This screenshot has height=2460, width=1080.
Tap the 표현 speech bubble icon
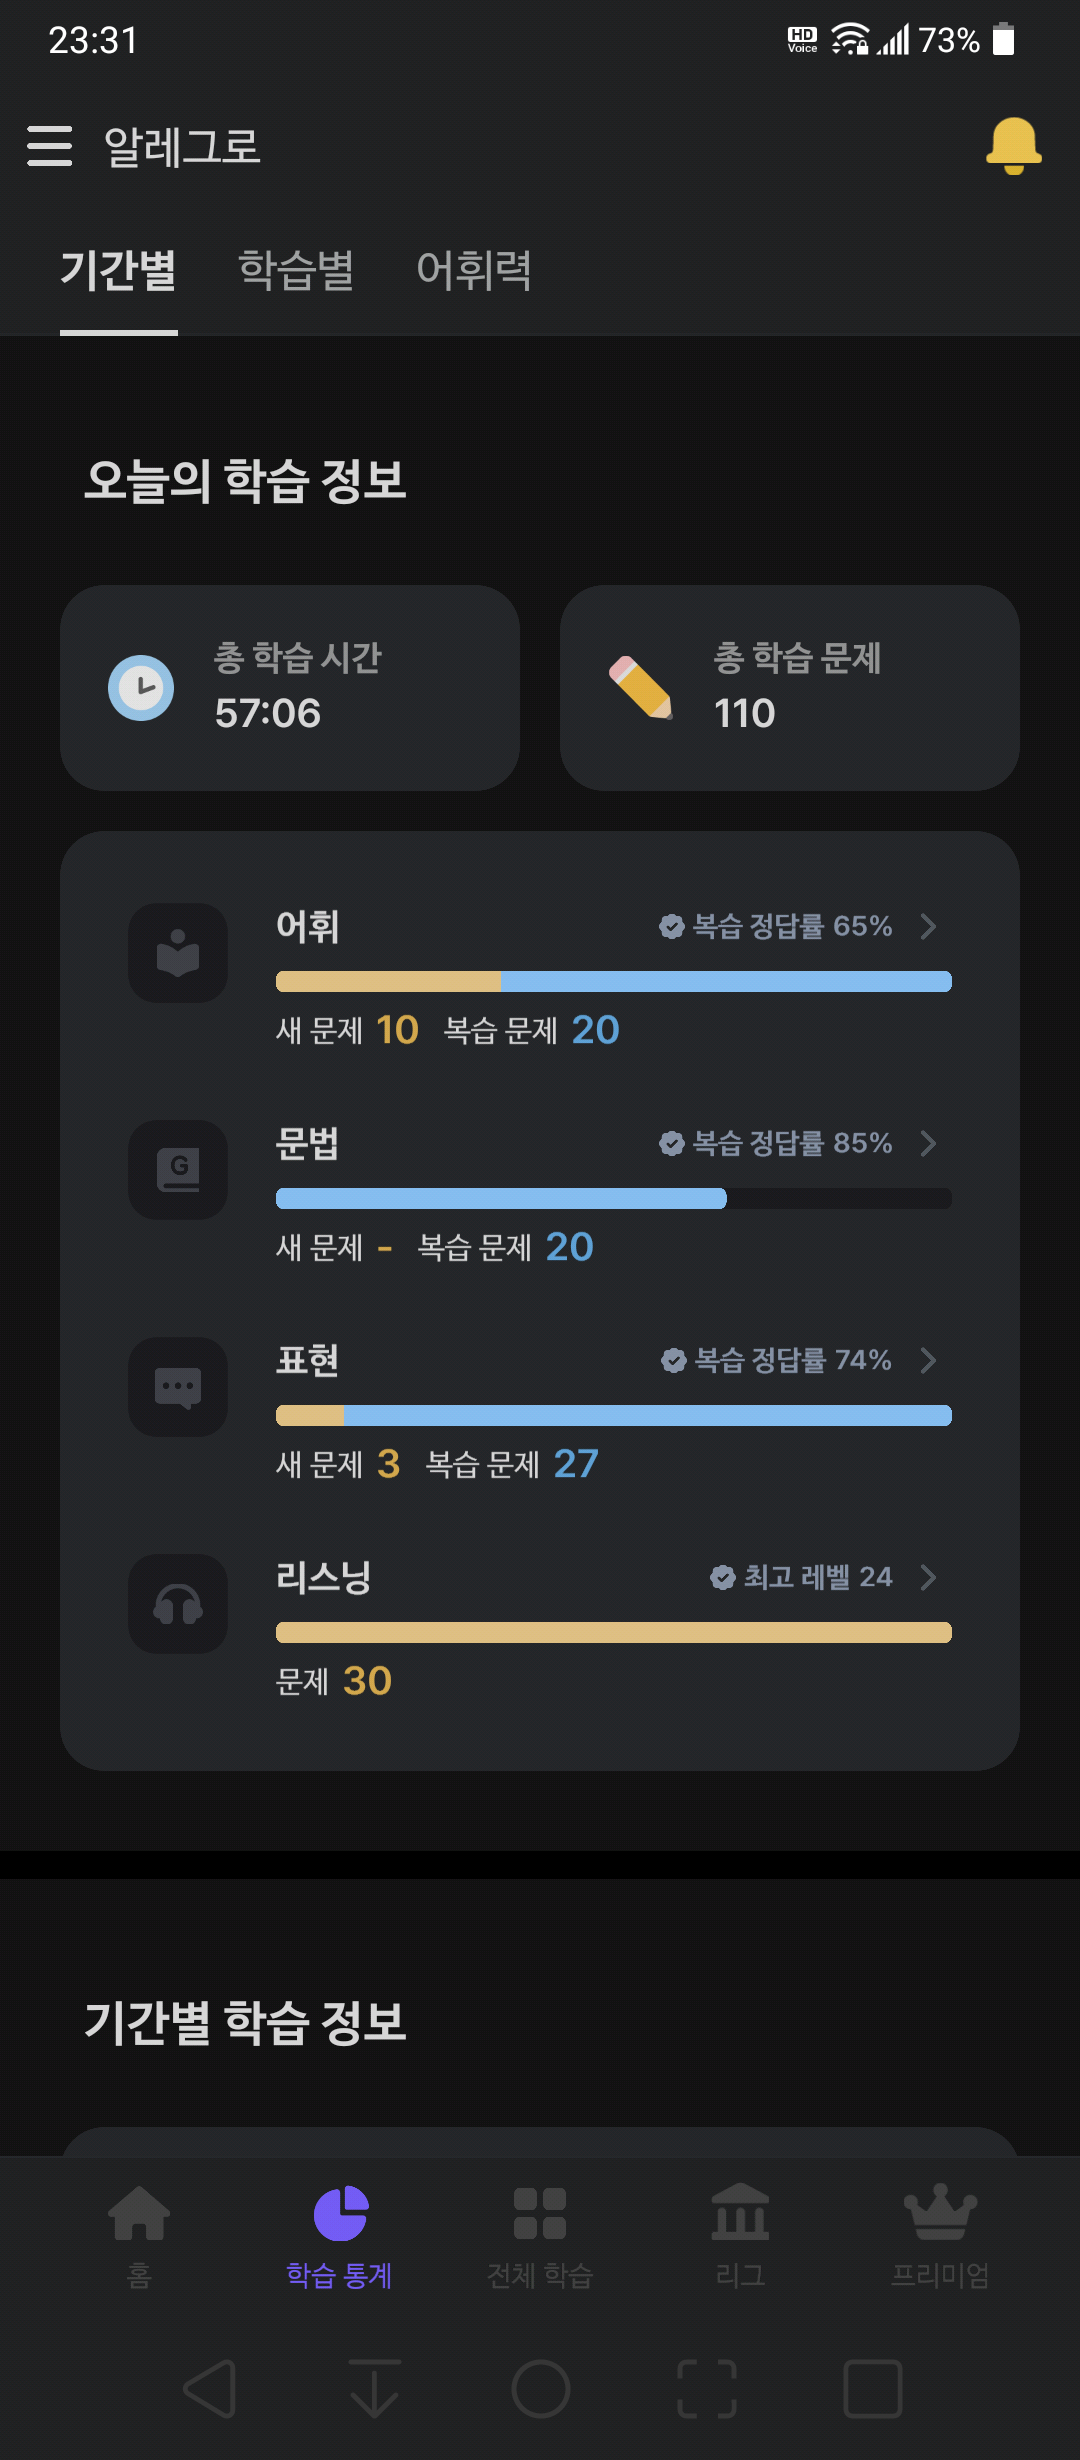pyautogui.click(x=178, y=1387)
